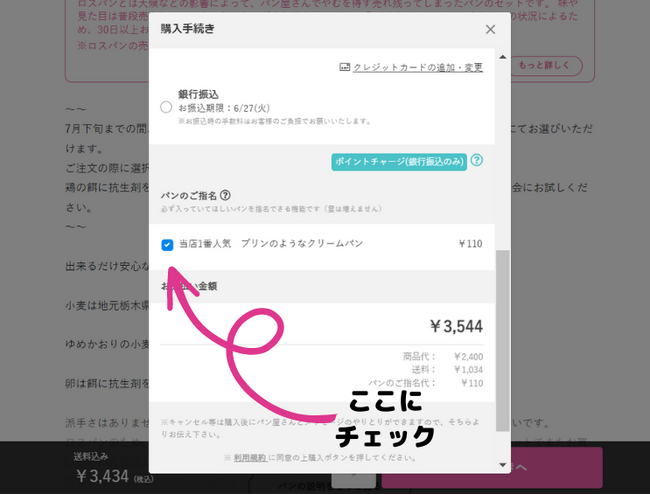Viewport: 650px width, 495px height.
Task: Select the 銀行振込 payment radio button
Action: click(166, 106)
